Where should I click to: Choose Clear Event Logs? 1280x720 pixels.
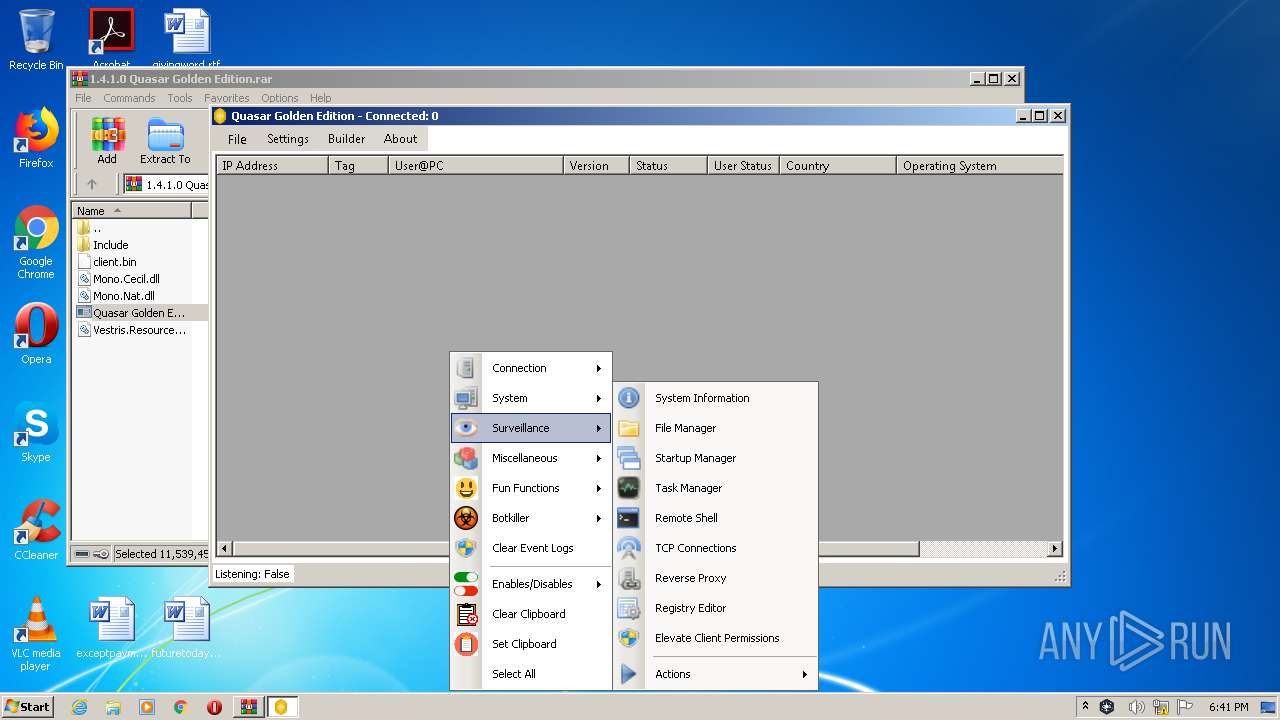point(531,548)
